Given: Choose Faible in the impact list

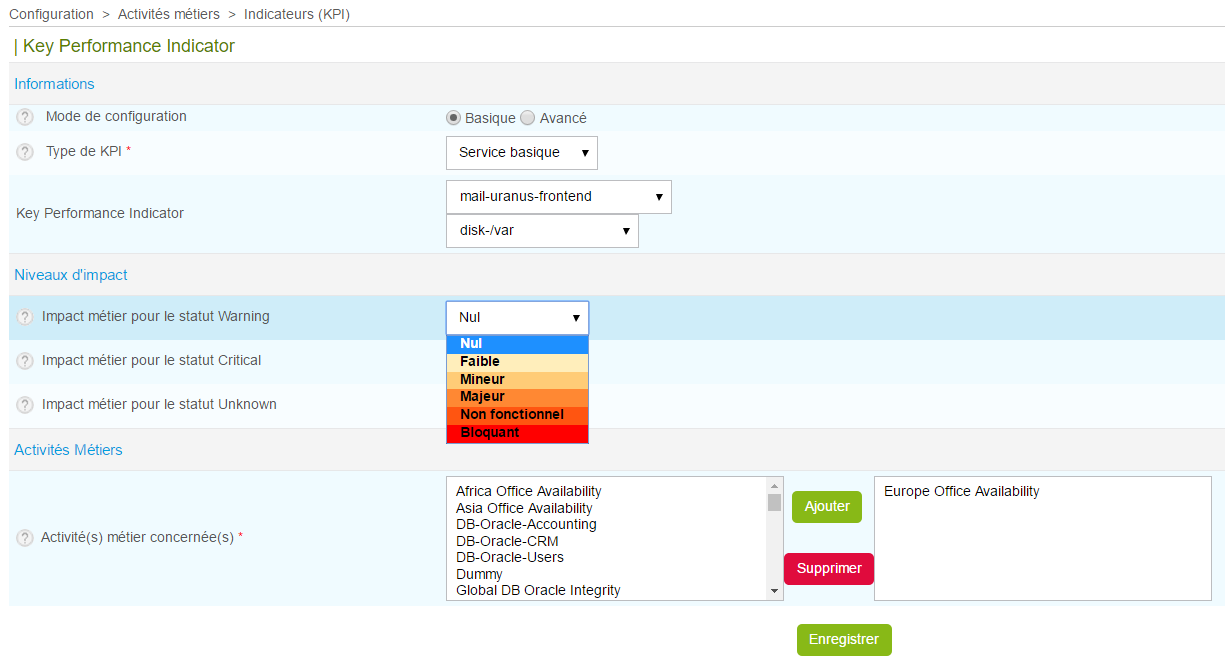Looking at the screenshot, I should 517,362.
